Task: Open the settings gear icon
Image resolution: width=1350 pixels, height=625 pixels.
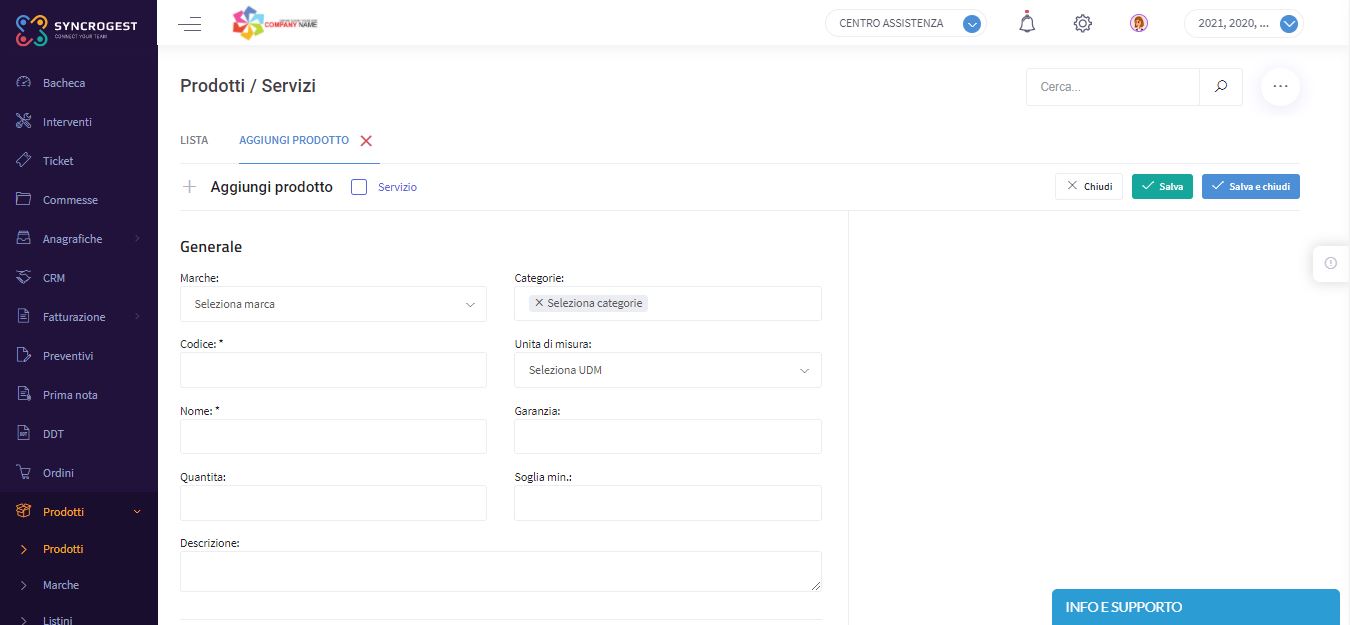Action: click(1082, 23)
